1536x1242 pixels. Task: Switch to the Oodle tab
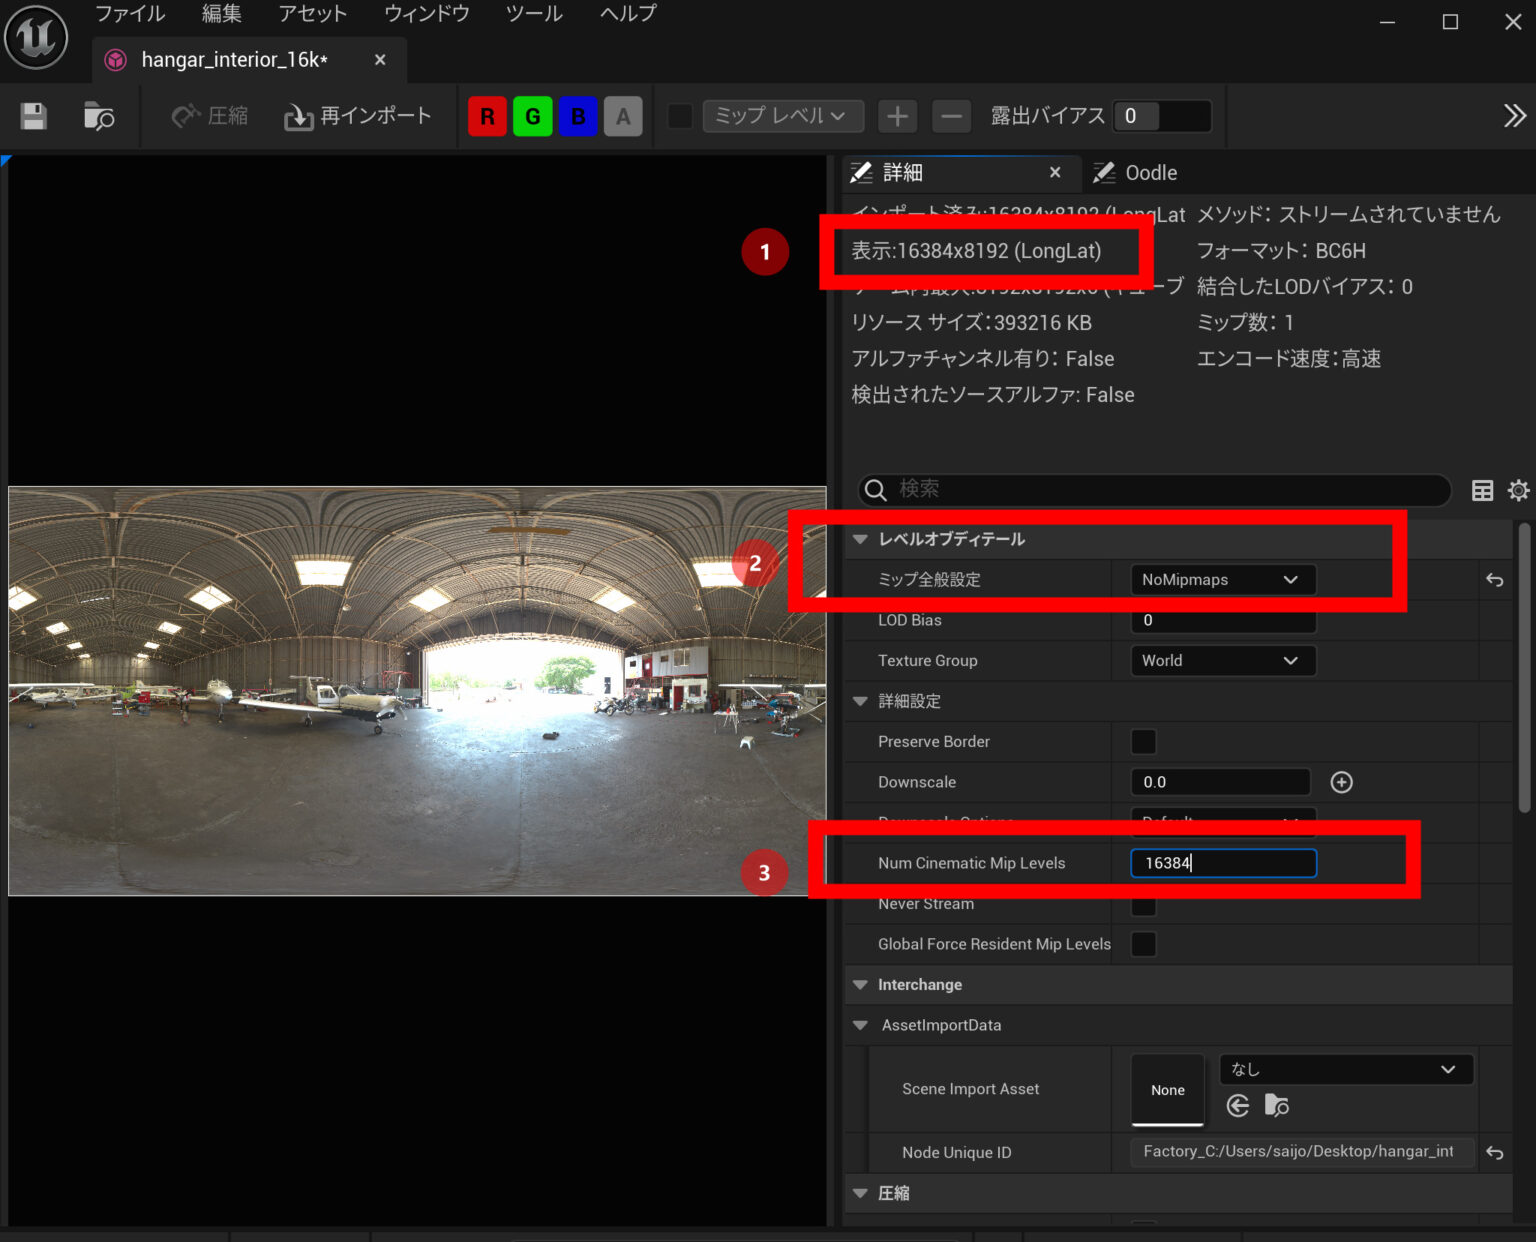[1148, 172]
